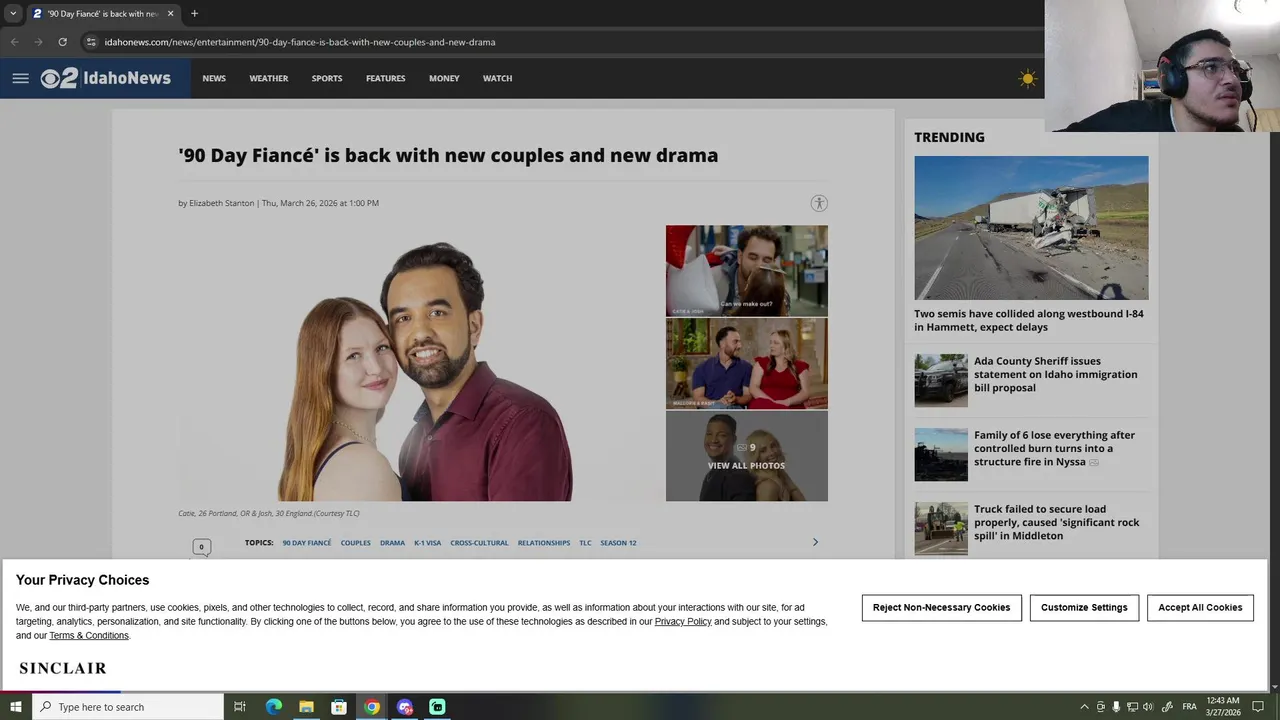1280x720 pixels.
Task: Open the volume speaker icon in tray
Action: click(1148, 707)
